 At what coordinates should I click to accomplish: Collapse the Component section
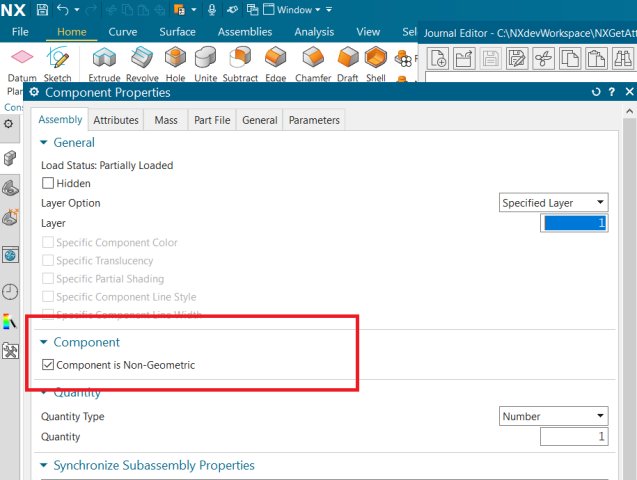pyautogui.click(x=44, y=342)
